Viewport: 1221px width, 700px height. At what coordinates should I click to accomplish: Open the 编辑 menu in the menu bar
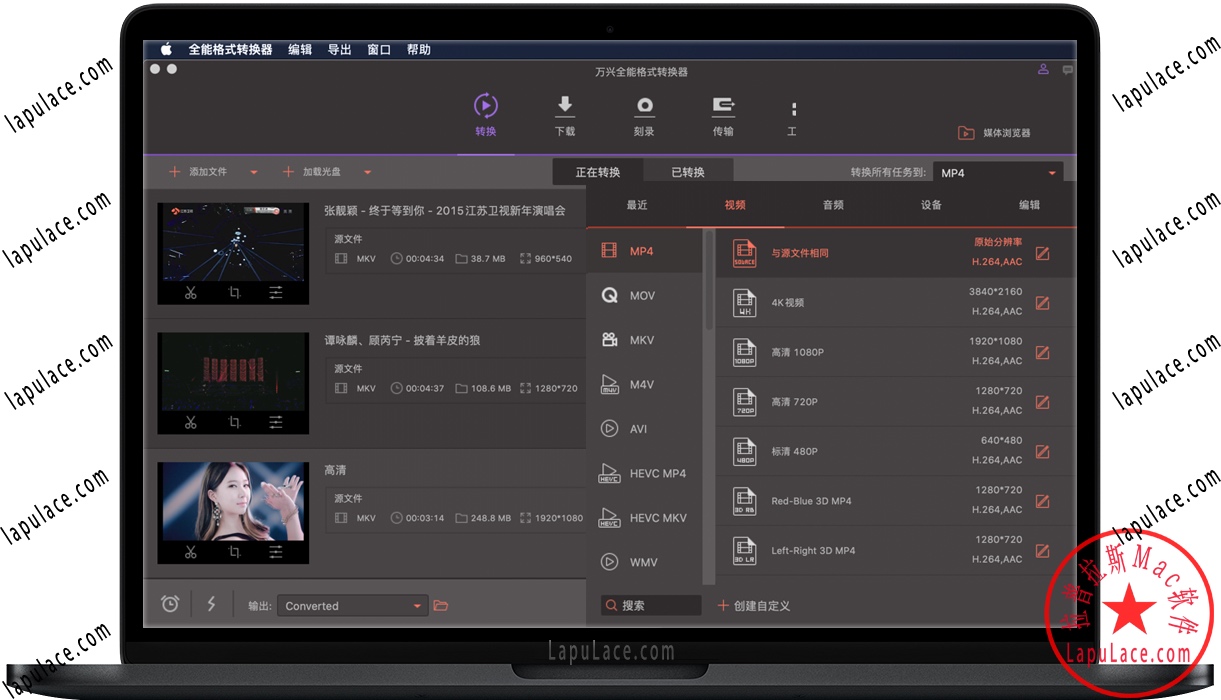[300, 48]
